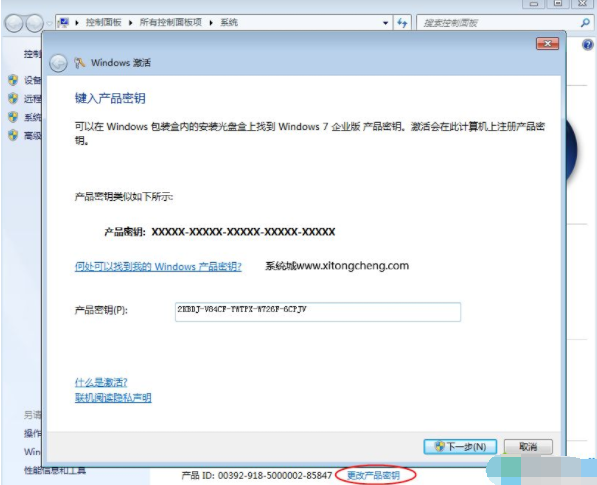597x485 pixels.
Task: Open 'Where to find my Windows product key' link
Action: coord(158,266)
